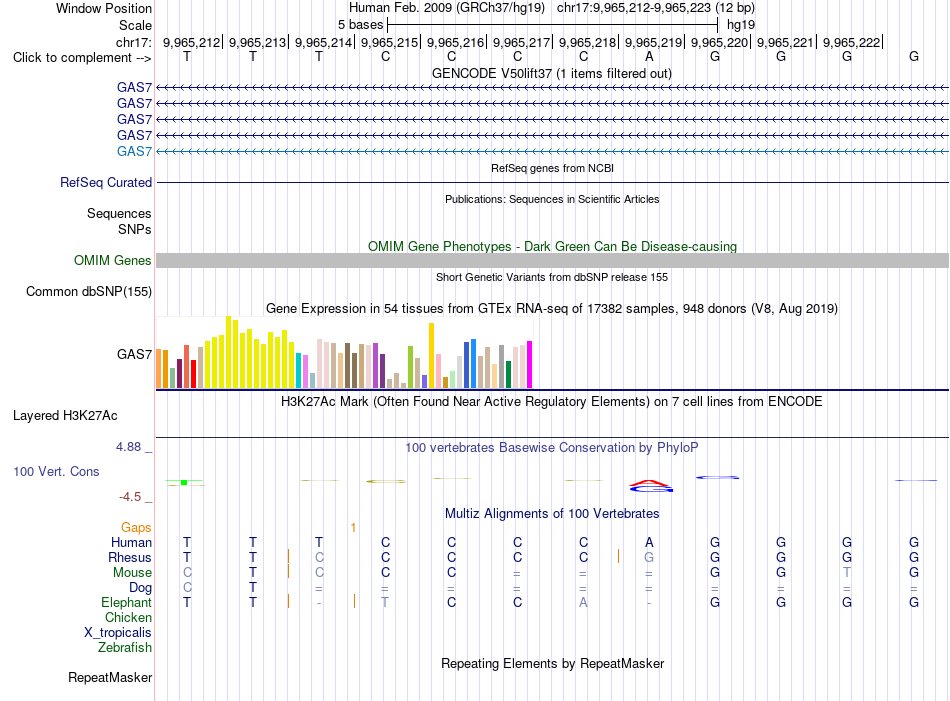Click the A base in Human alignment row

click(649, 542)
